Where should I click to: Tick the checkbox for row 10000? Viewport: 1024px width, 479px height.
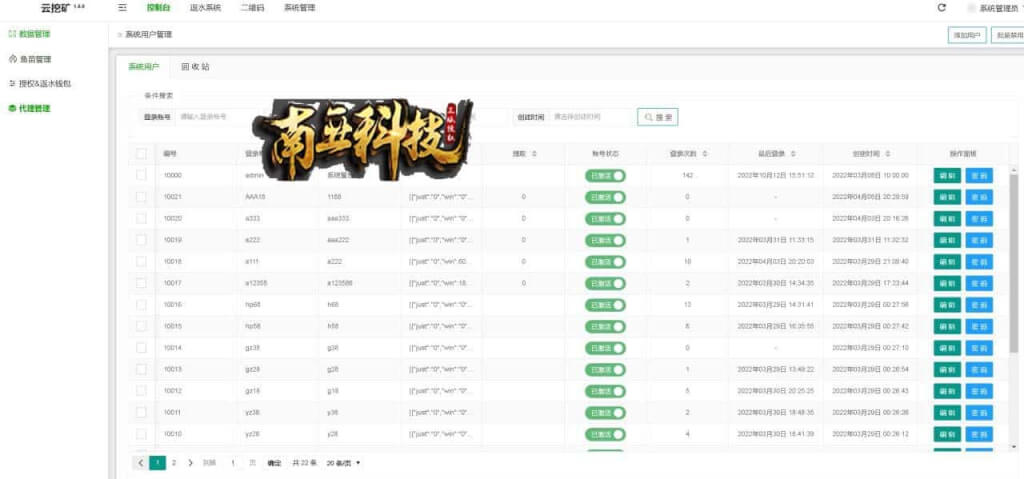(x=141, y=175)
